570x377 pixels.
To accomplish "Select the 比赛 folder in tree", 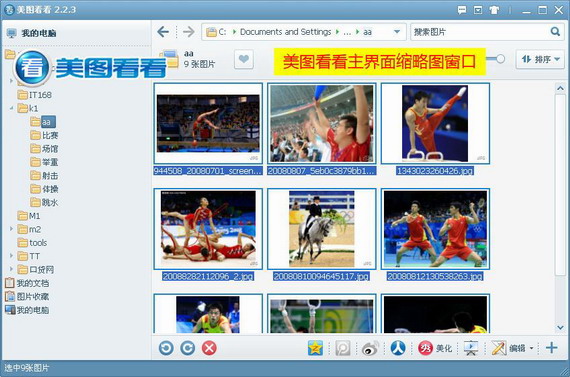I will point(44,135).
